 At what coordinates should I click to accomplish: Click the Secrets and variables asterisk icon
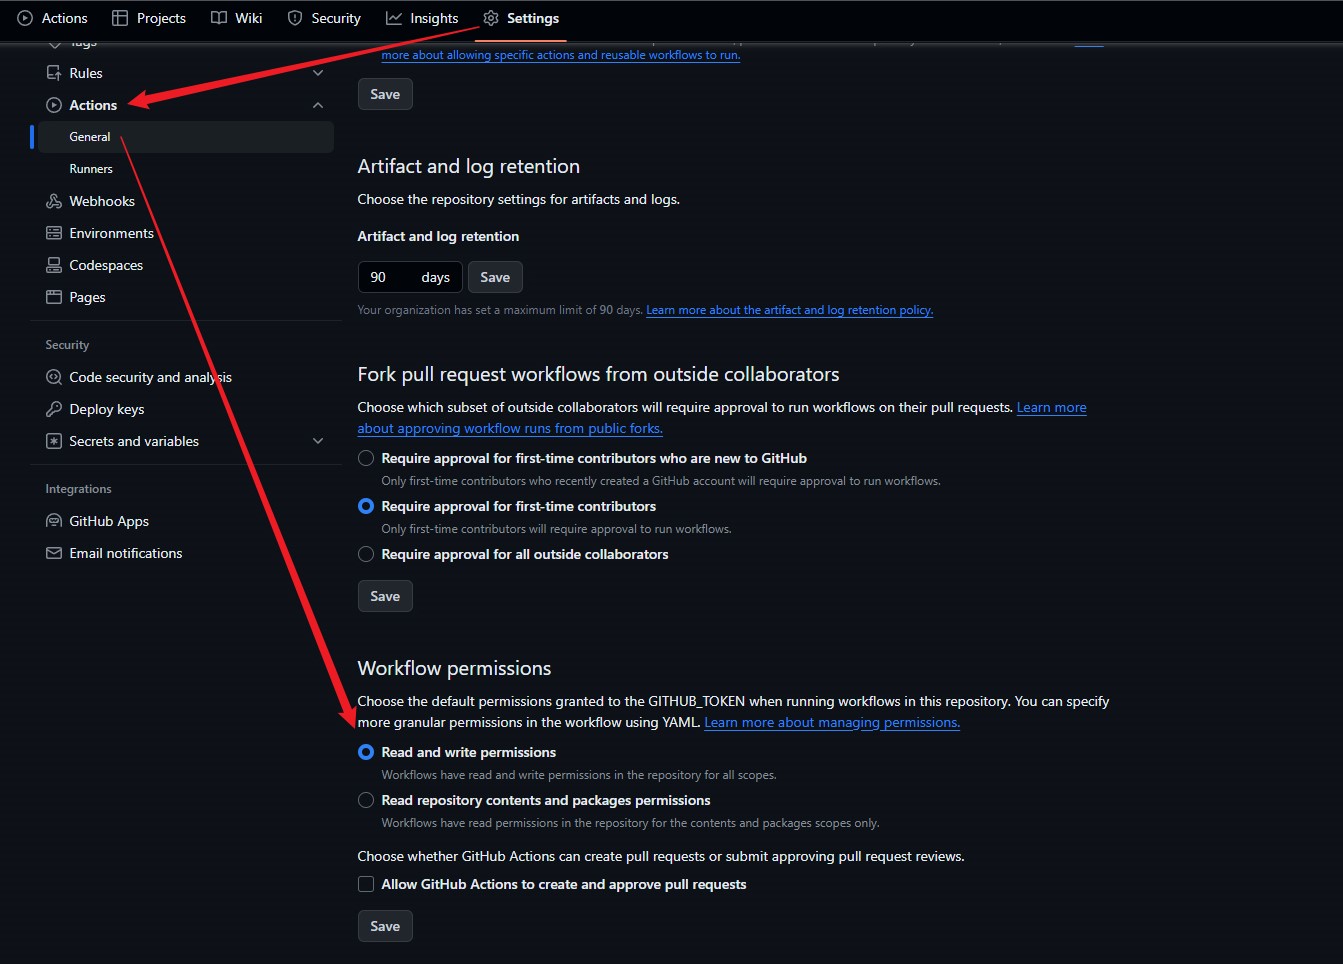point(54,441)
